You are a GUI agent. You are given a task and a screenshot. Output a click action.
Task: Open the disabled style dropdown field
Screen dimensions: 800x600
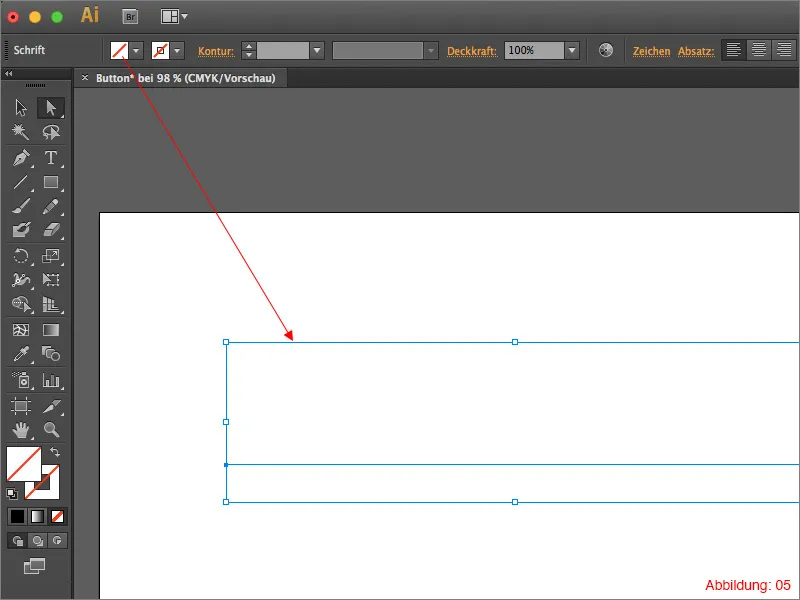385,51
